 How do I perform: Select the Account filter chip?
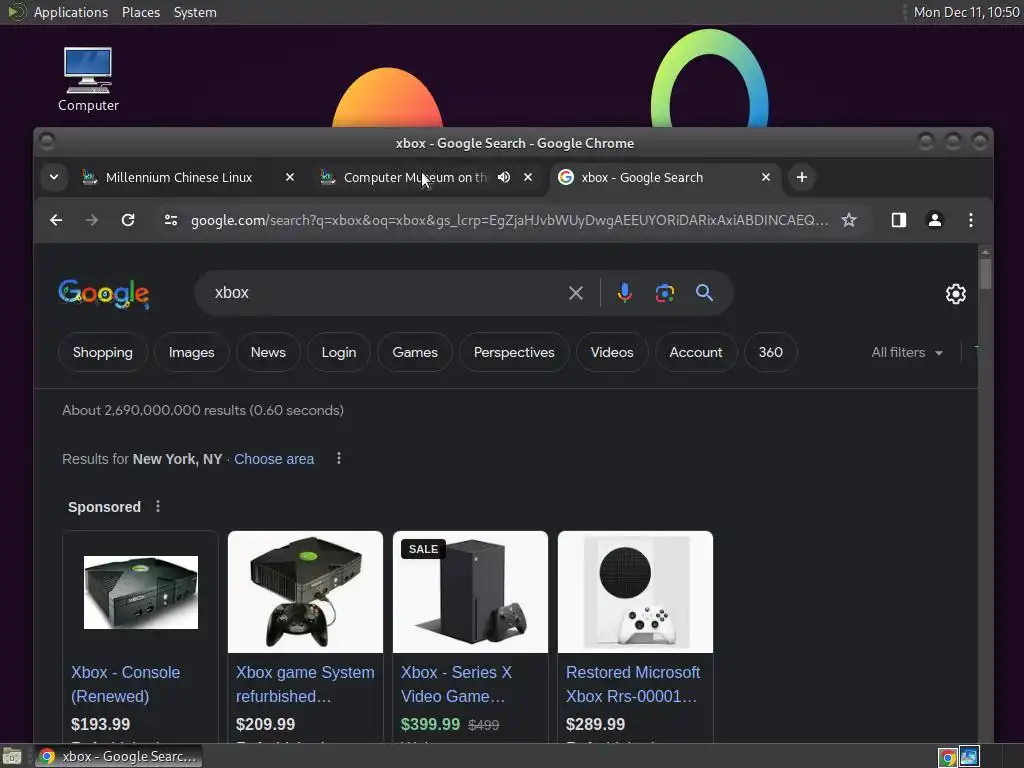tap(696, 352)
